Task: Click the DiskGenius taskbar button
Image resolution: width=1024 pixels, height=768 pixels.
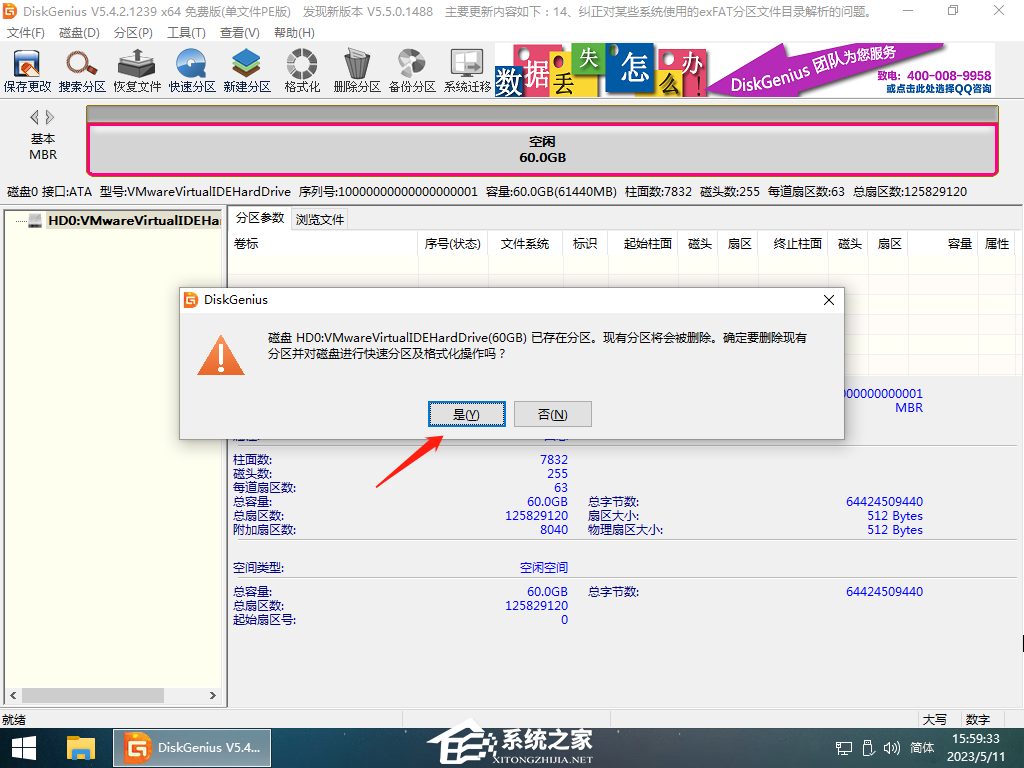Action: click(x=192, y=748)
